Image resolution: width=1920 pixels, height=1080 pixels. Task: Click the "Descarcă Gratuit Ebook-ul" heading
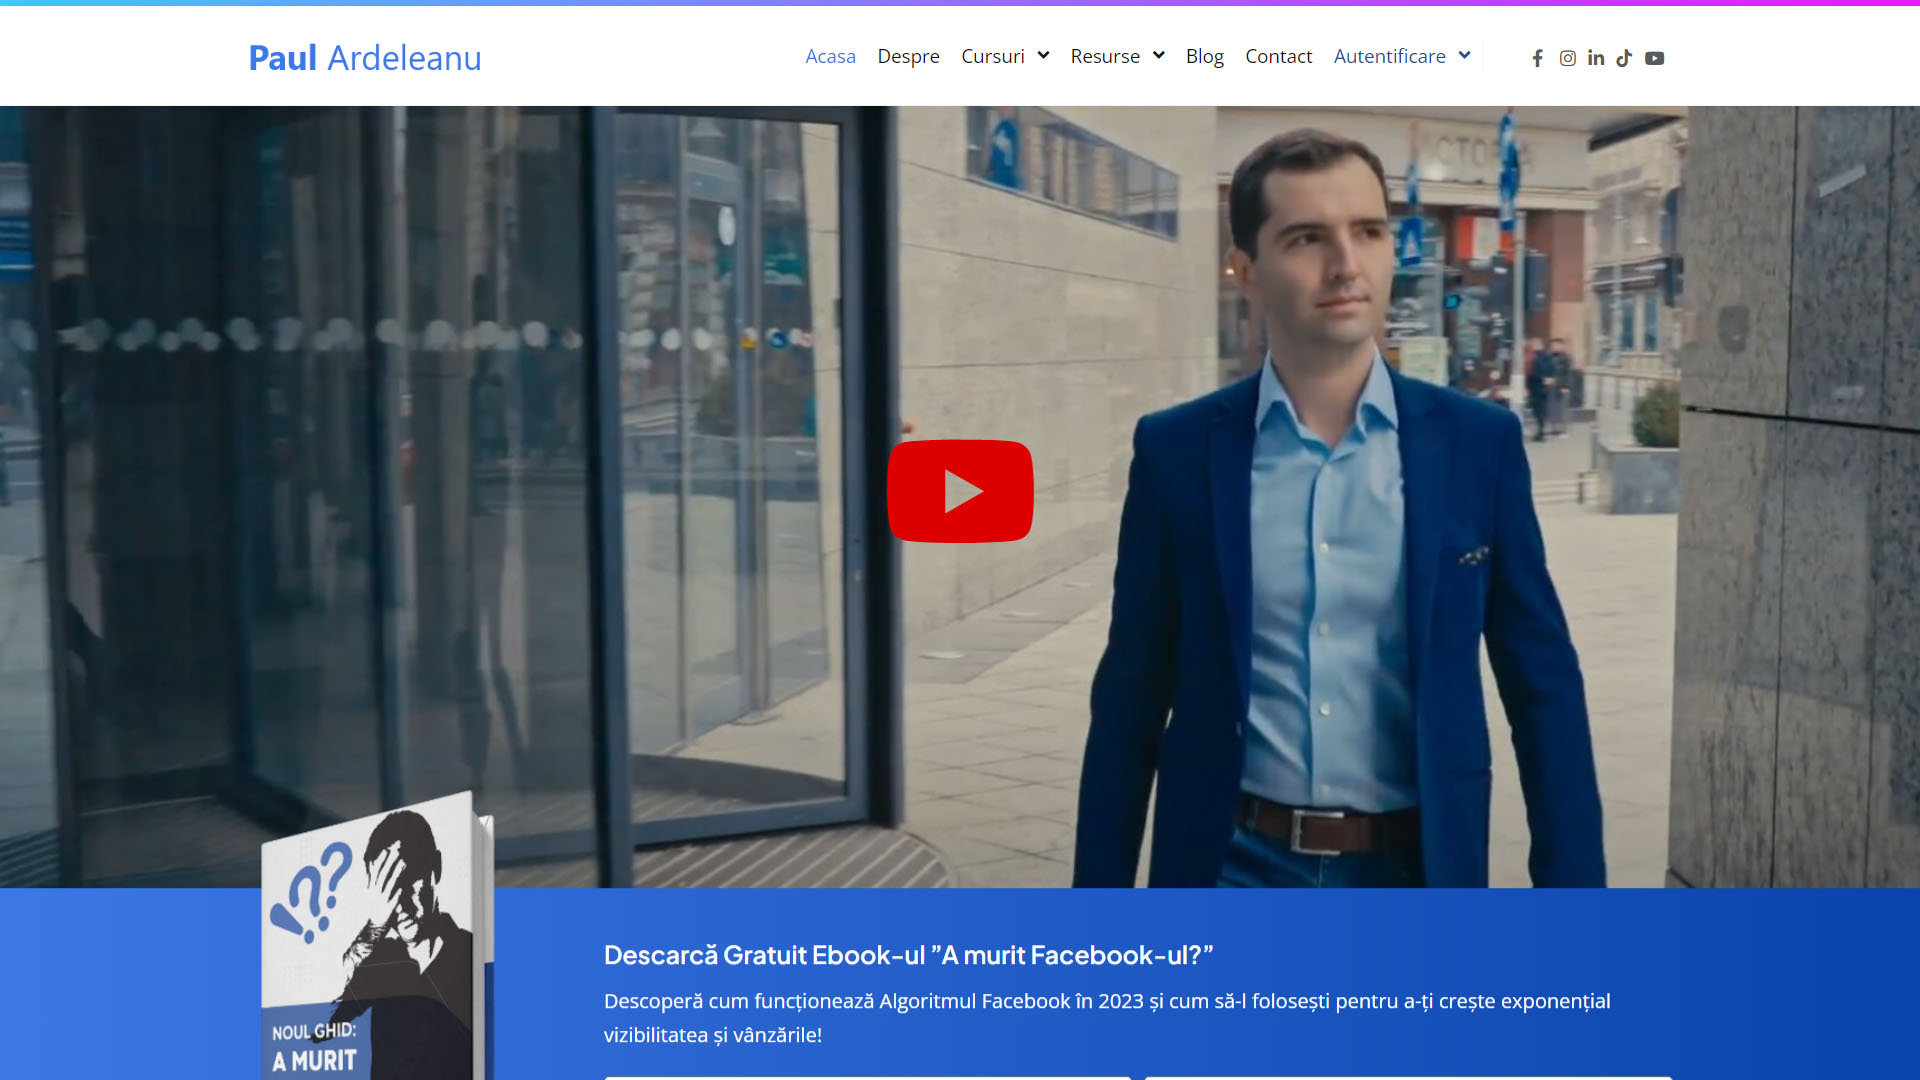pos(908,955)
